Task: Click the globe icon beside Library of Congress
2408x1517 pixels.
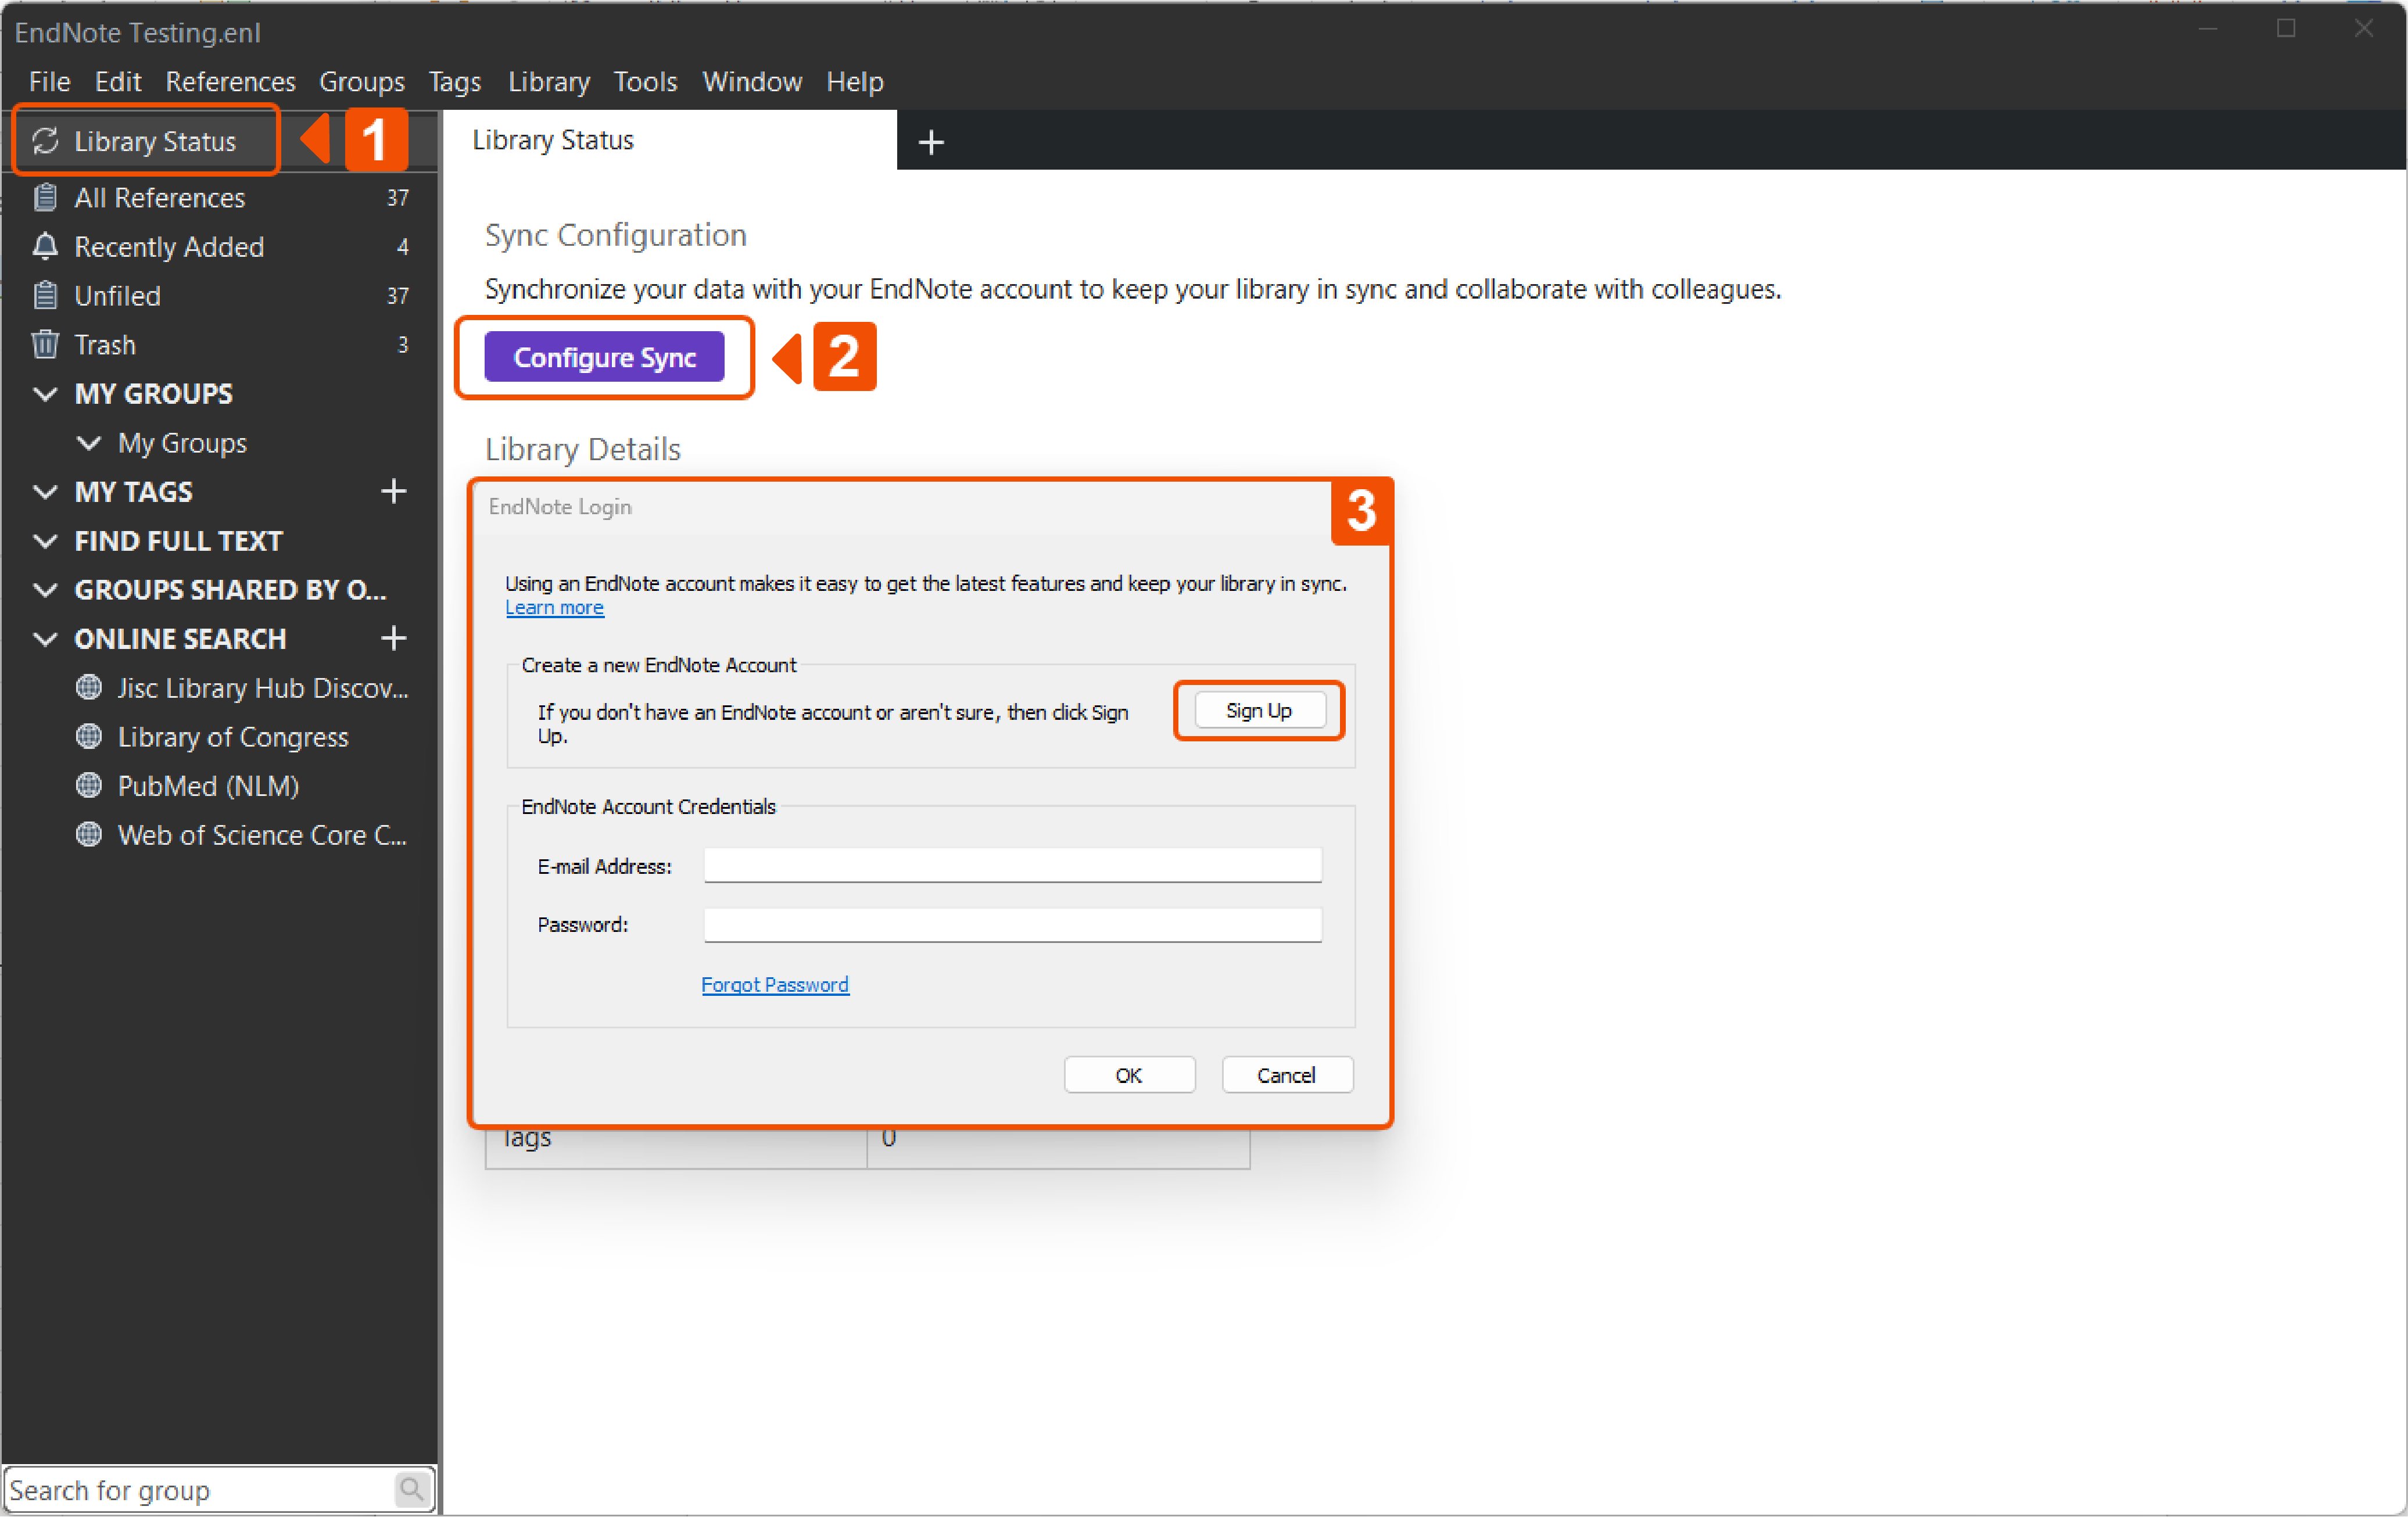Action: click(x=89, y=736)
